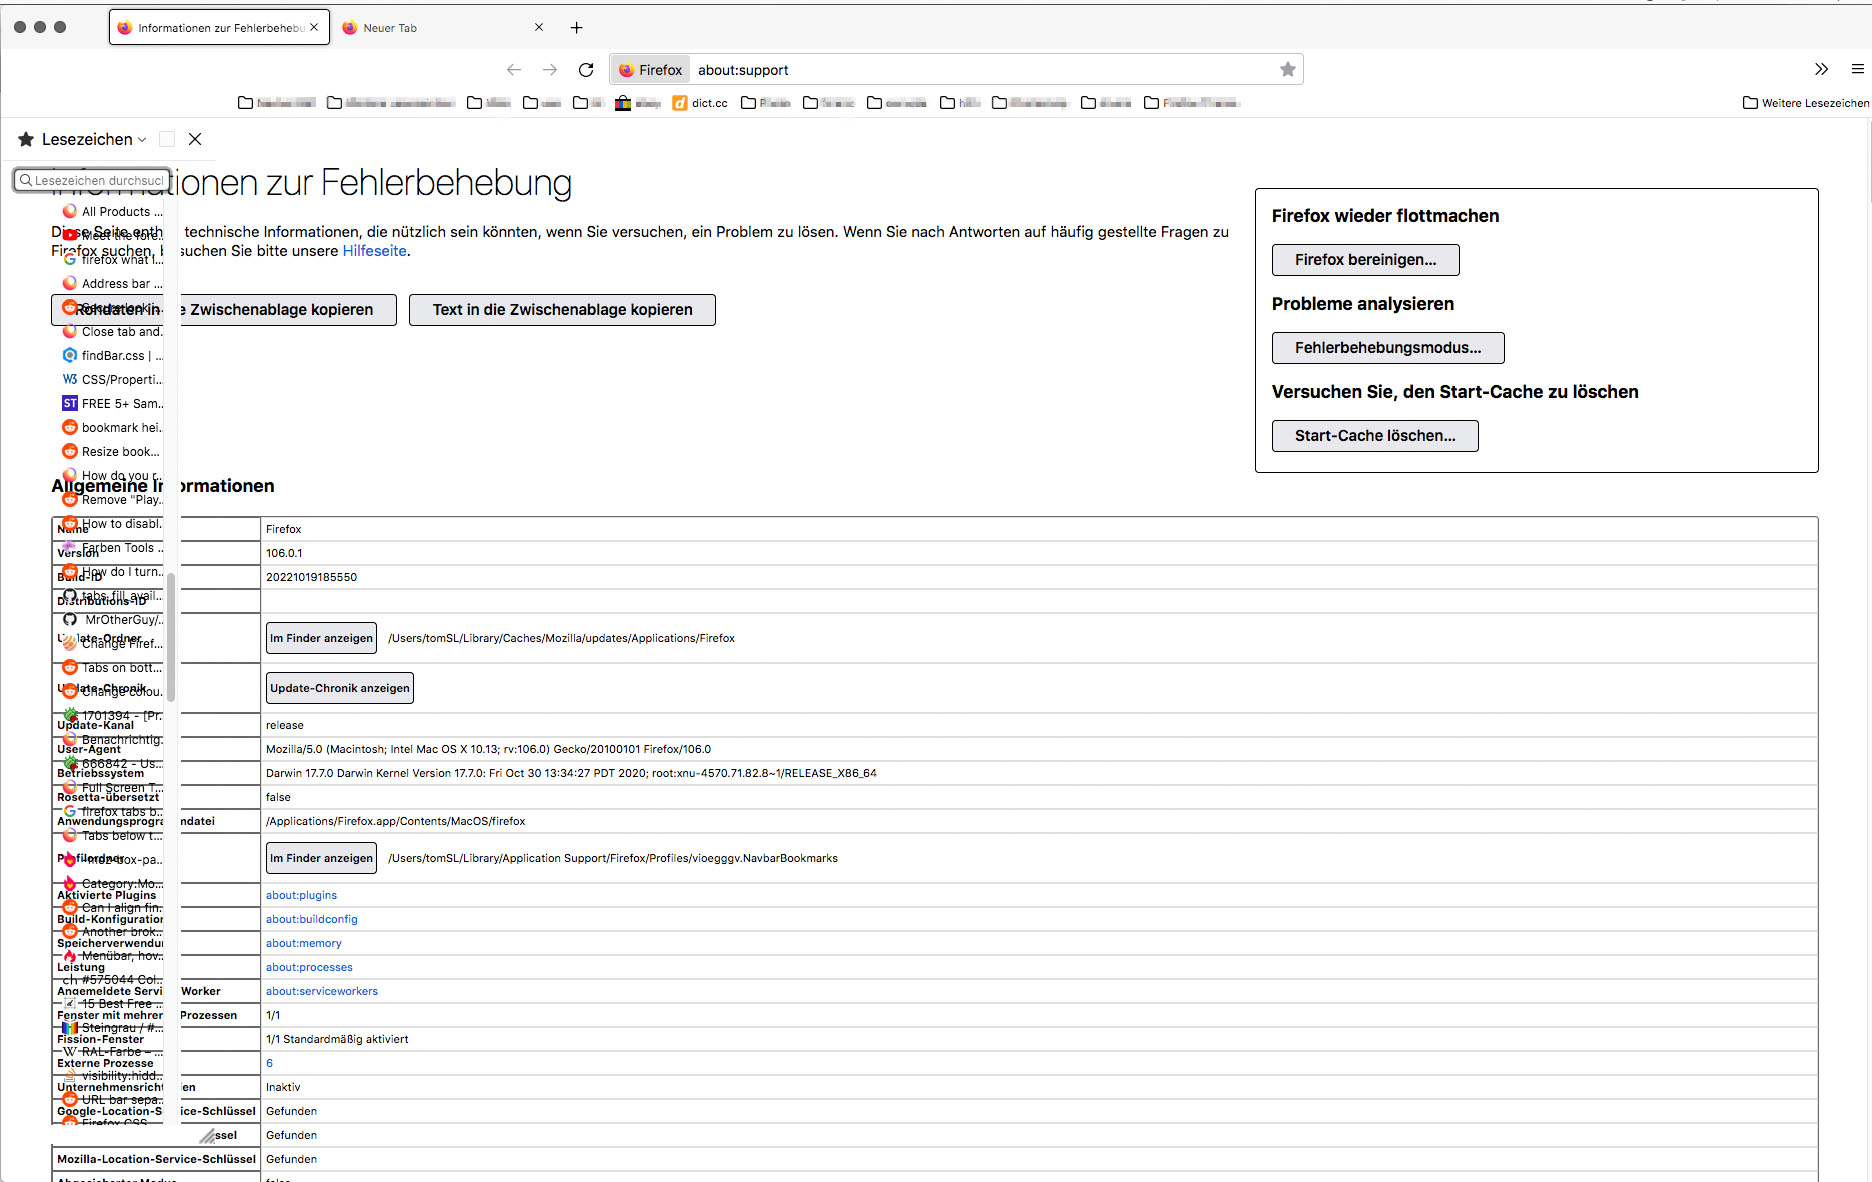This screenshot has width=1872, height=1182.
Task: Open the about:memory link
Action: pos(304,943)
